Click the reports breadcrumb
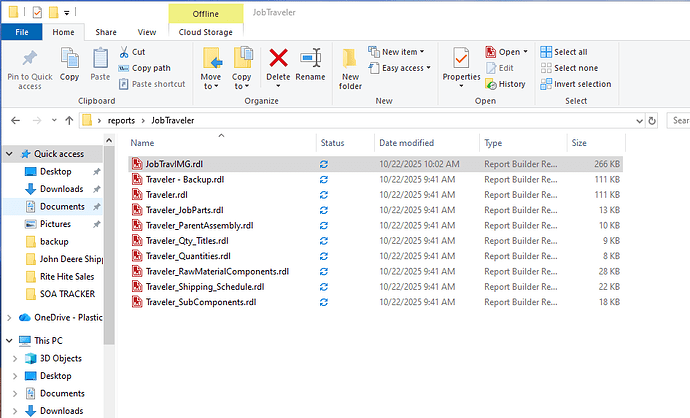 tap(121, 121)
